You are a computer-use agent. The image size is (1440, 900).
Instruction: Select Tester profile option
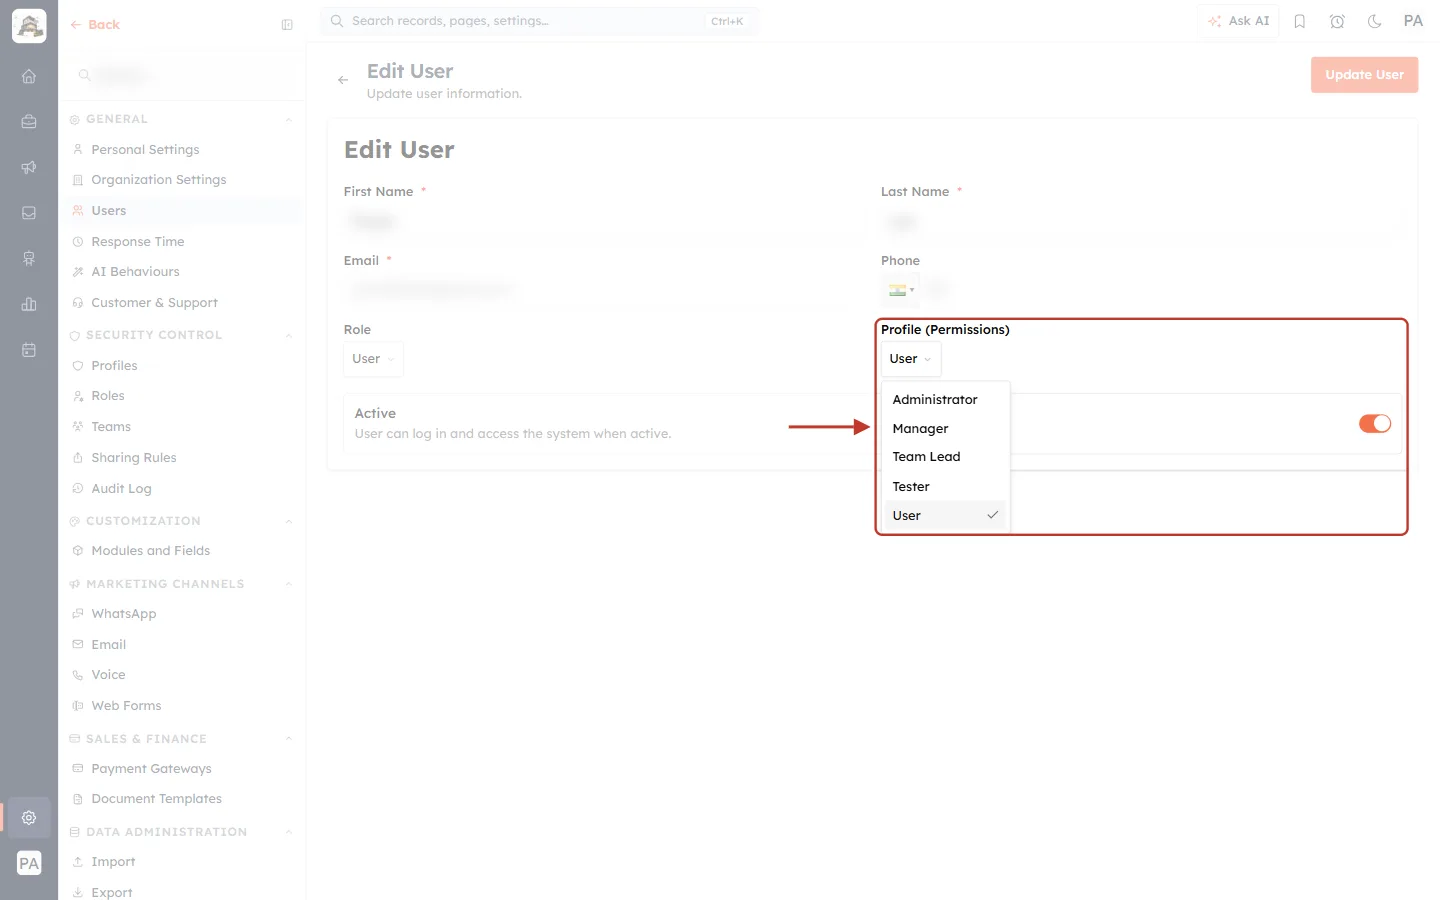click(945, 487)
